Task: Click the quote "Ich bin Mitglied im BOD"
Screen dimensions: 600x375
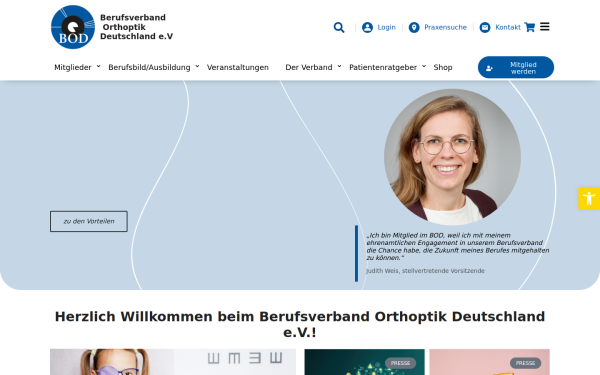Action: 458,246
